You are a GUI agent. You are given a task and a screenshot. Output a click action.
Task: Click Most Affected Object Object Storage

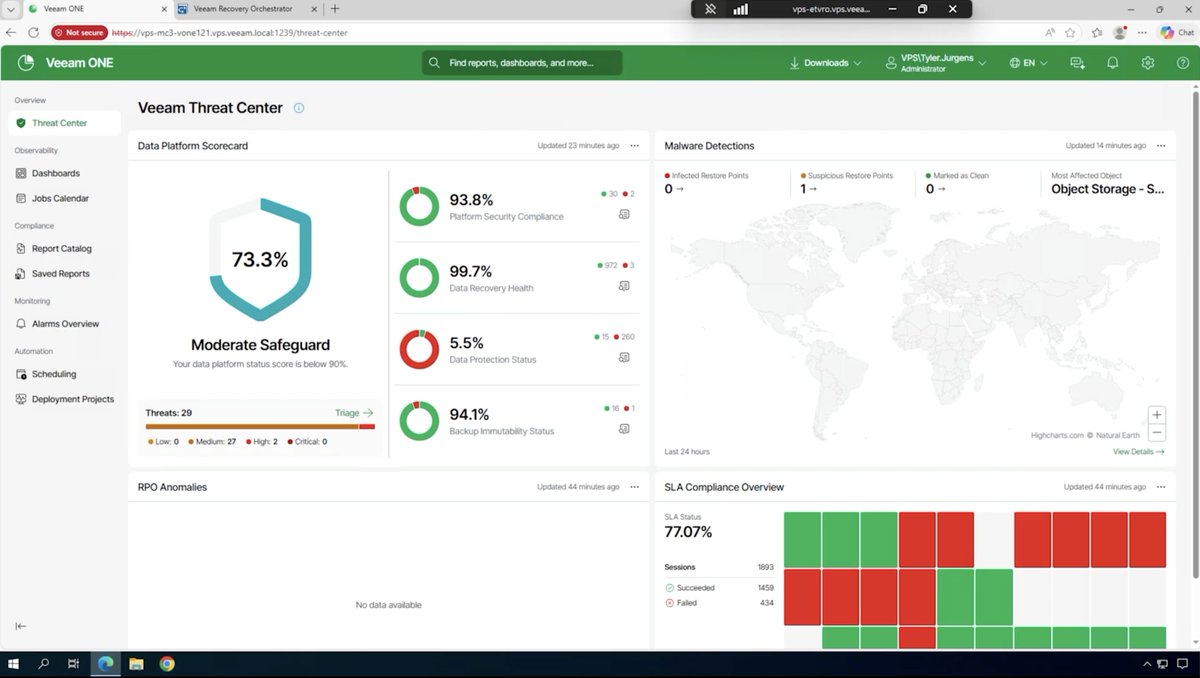(x=1108, y=189)
